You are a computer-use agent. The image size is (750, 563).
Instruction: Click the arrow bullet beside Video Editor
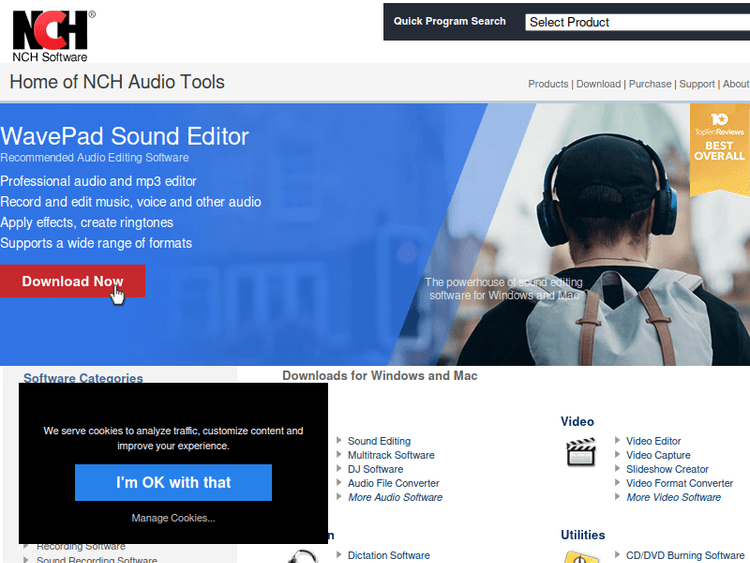pyautogui.click(x=617, y=441)
